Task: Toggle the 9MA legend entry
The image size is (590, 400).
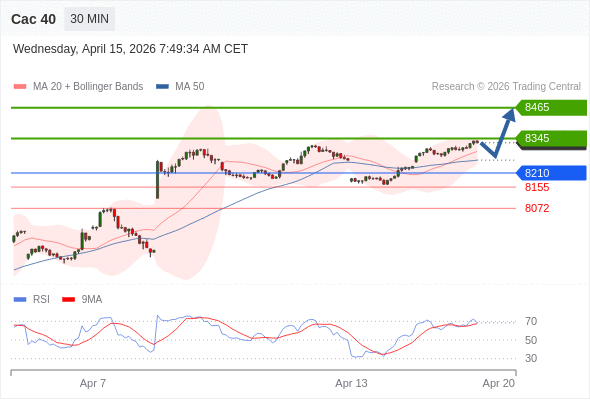Action: (82, 300)
